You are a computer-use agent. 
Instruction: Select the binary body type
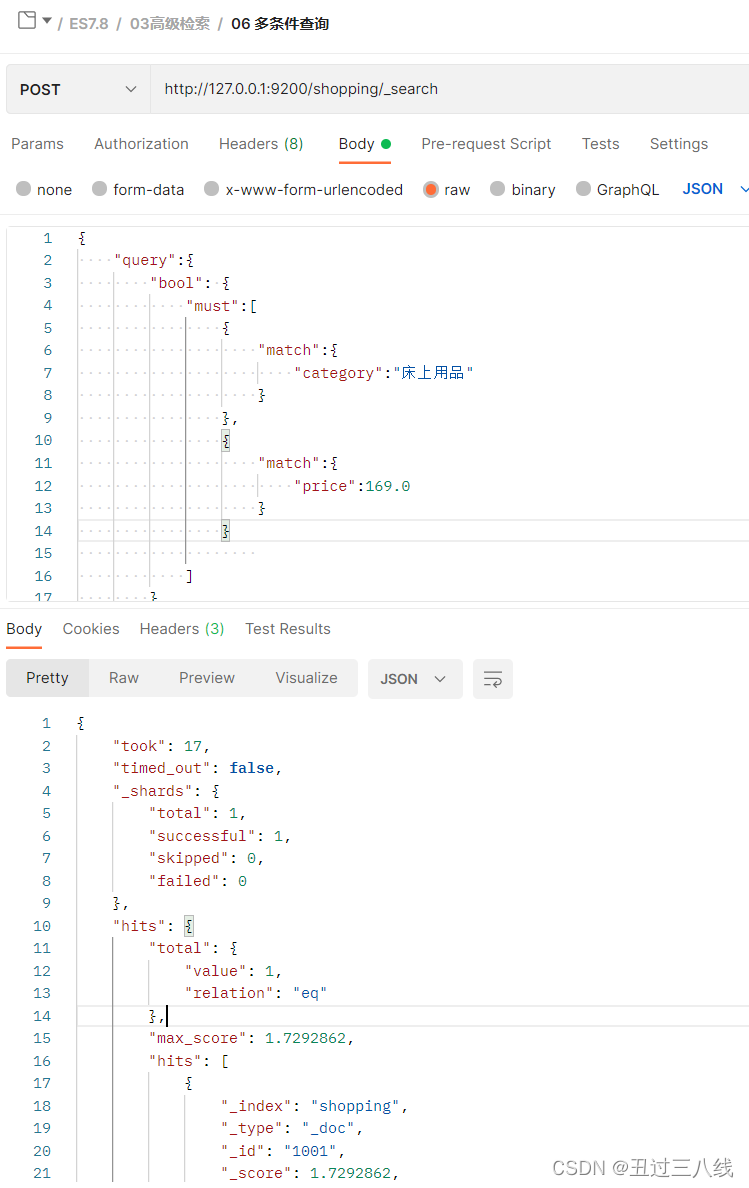(523, 189)
